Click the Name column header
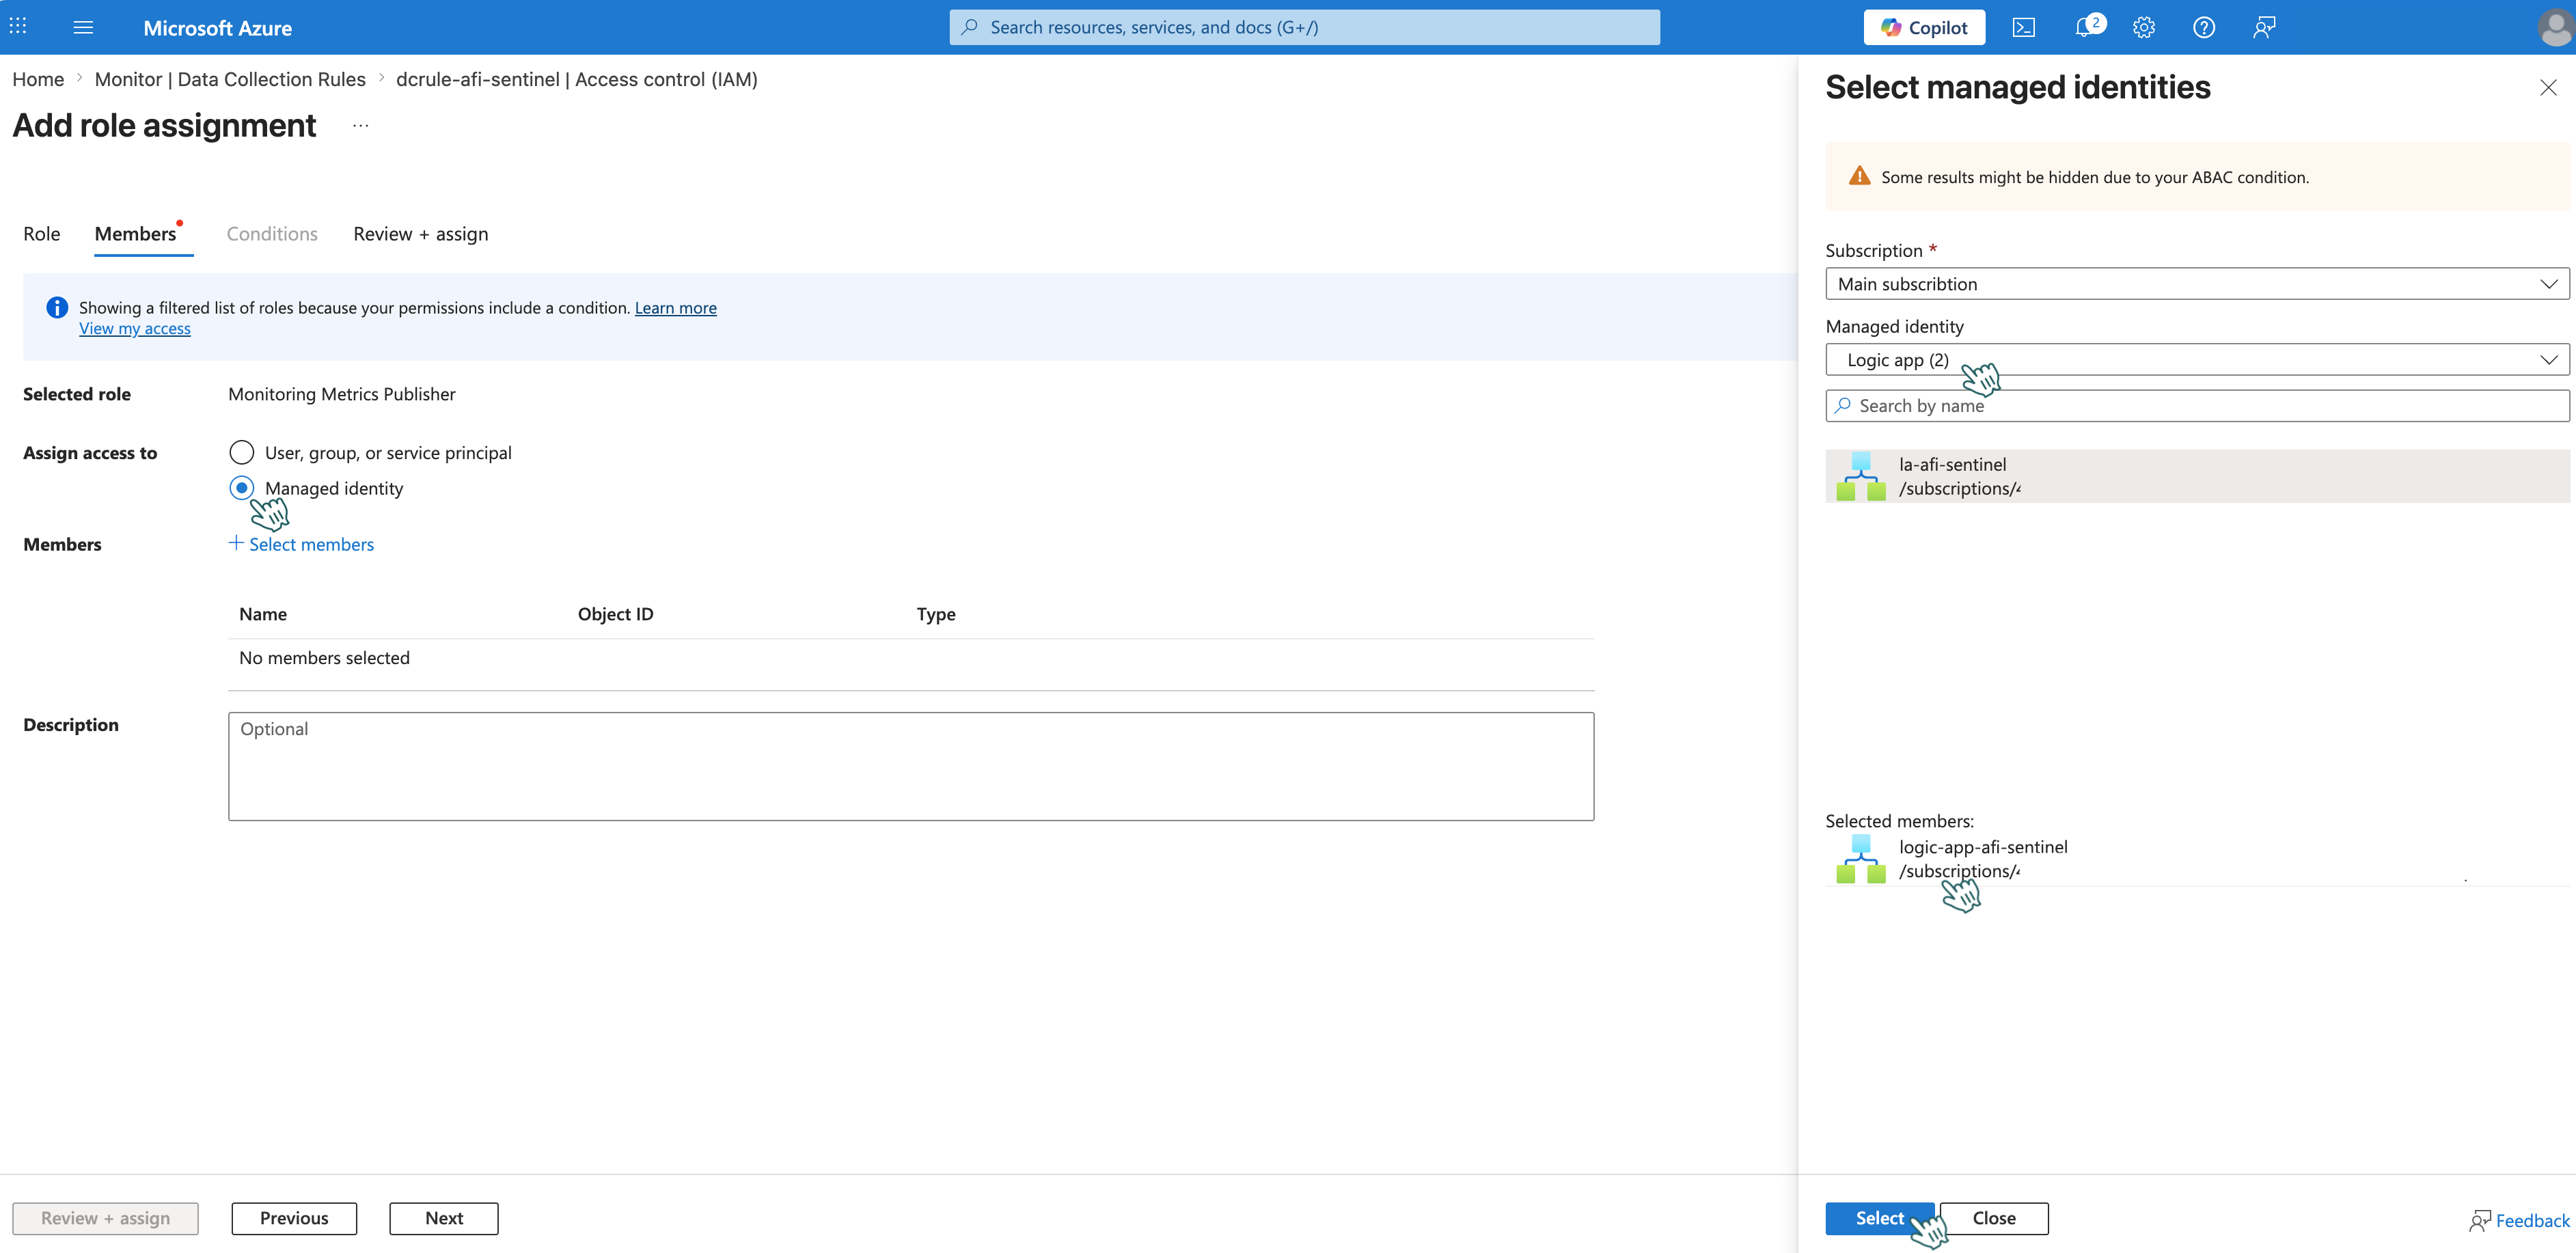The height and width of the screenshot is (1253, 2576). pyautogui.click(x=263, y=614)
